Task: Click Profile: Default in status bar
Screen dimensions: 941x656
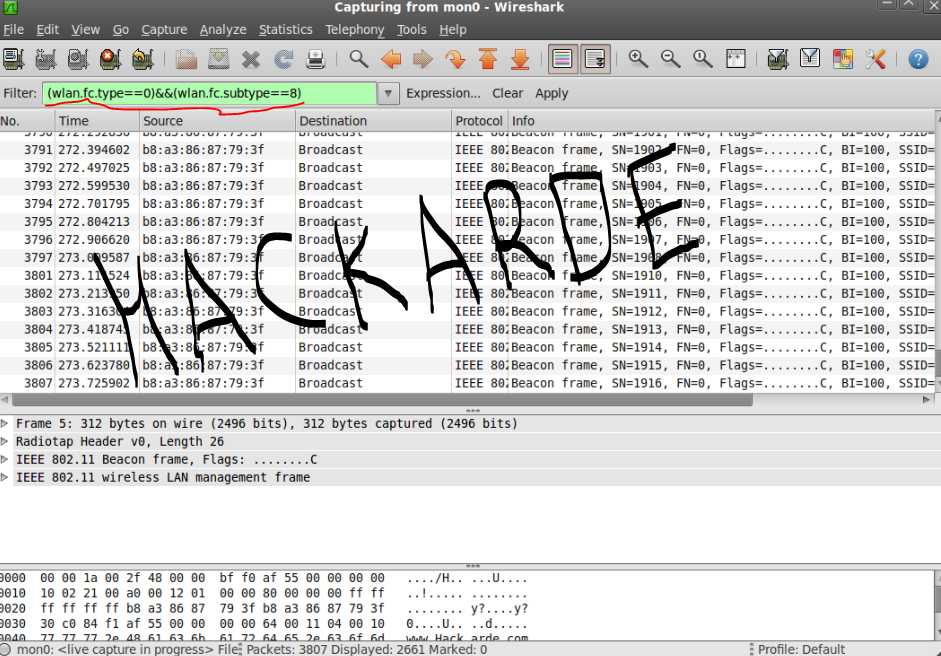Action: click(801, 649)
